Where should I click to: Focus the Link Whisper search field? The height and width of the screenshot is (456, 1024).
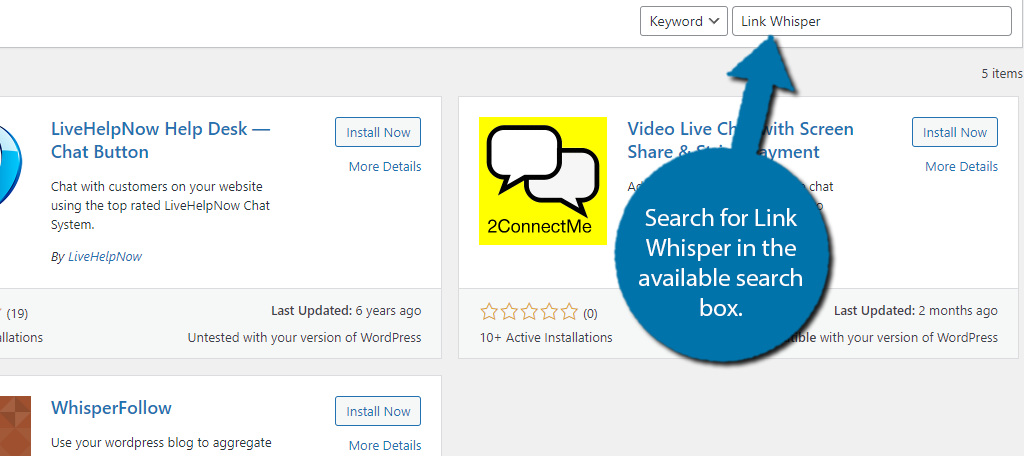[x=871, y=21]
